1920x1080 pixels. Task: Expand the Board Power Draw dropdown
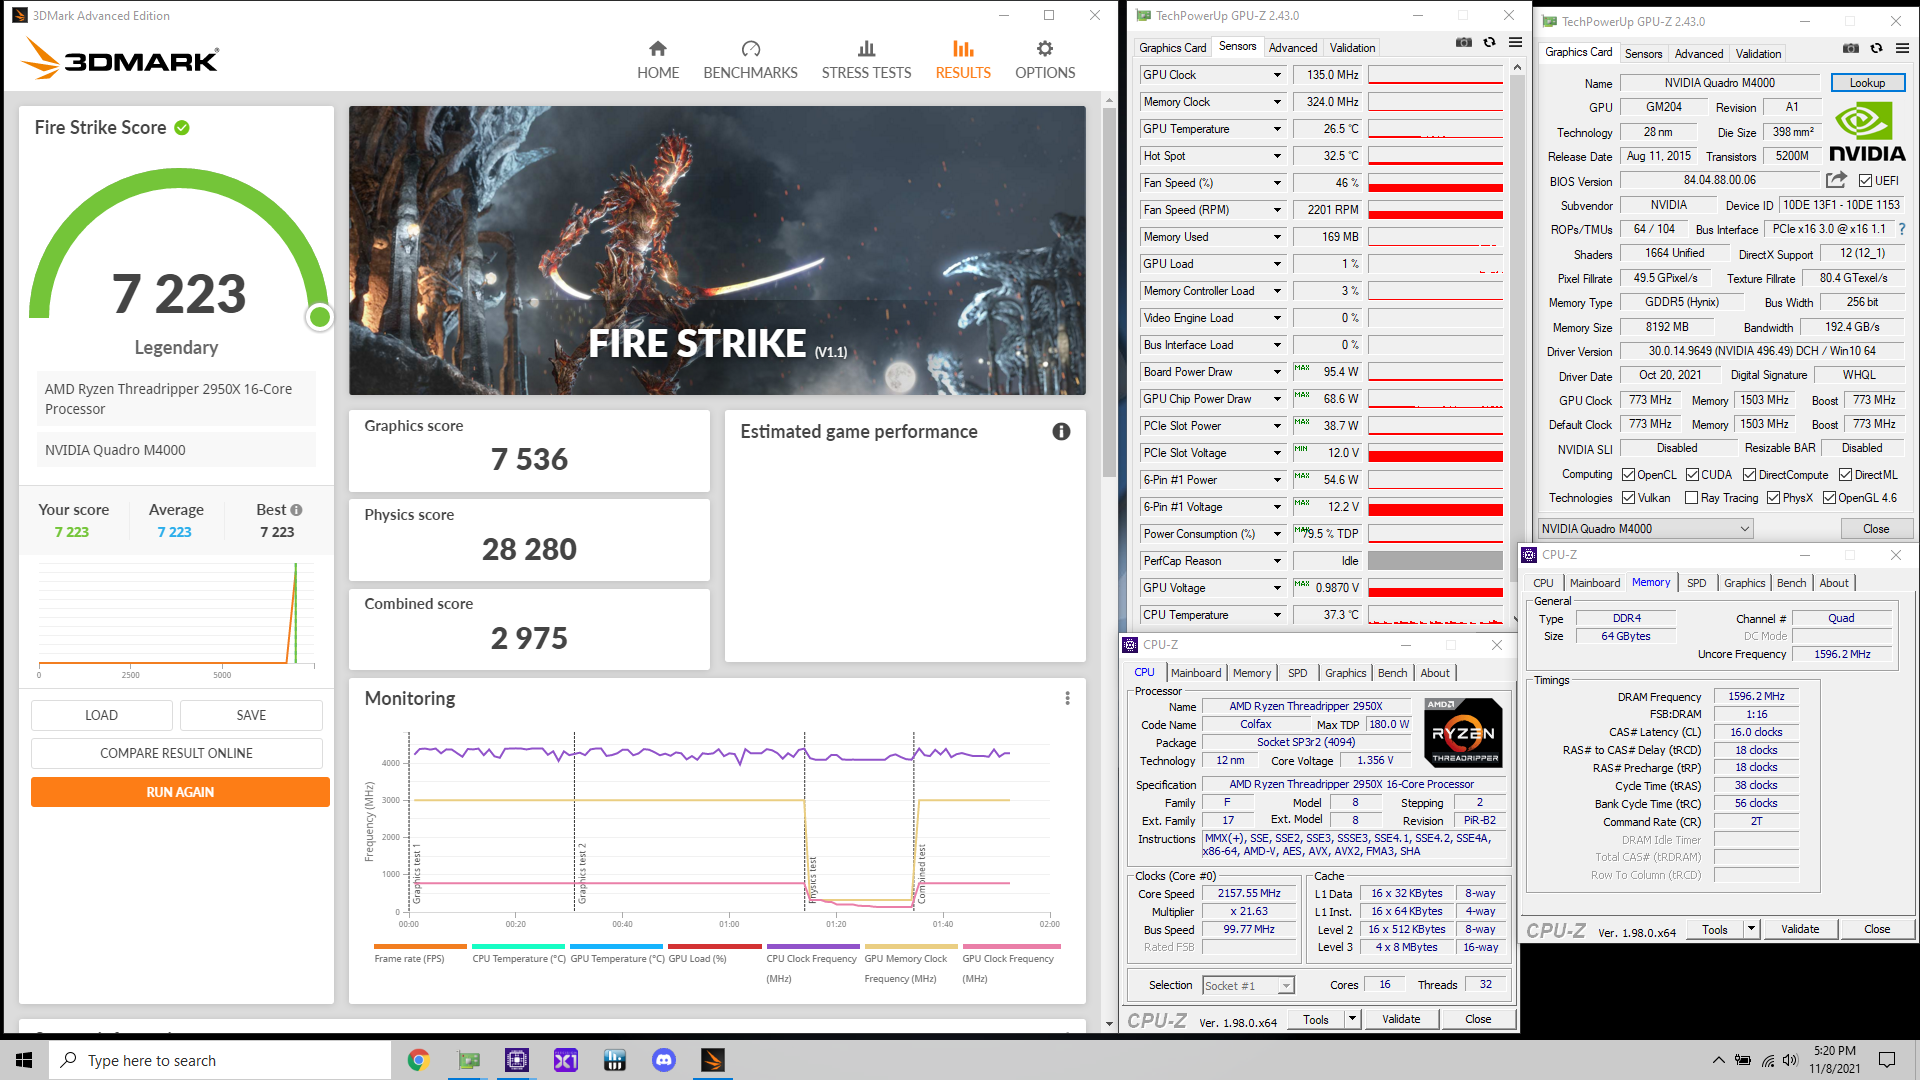(1277, 372)
